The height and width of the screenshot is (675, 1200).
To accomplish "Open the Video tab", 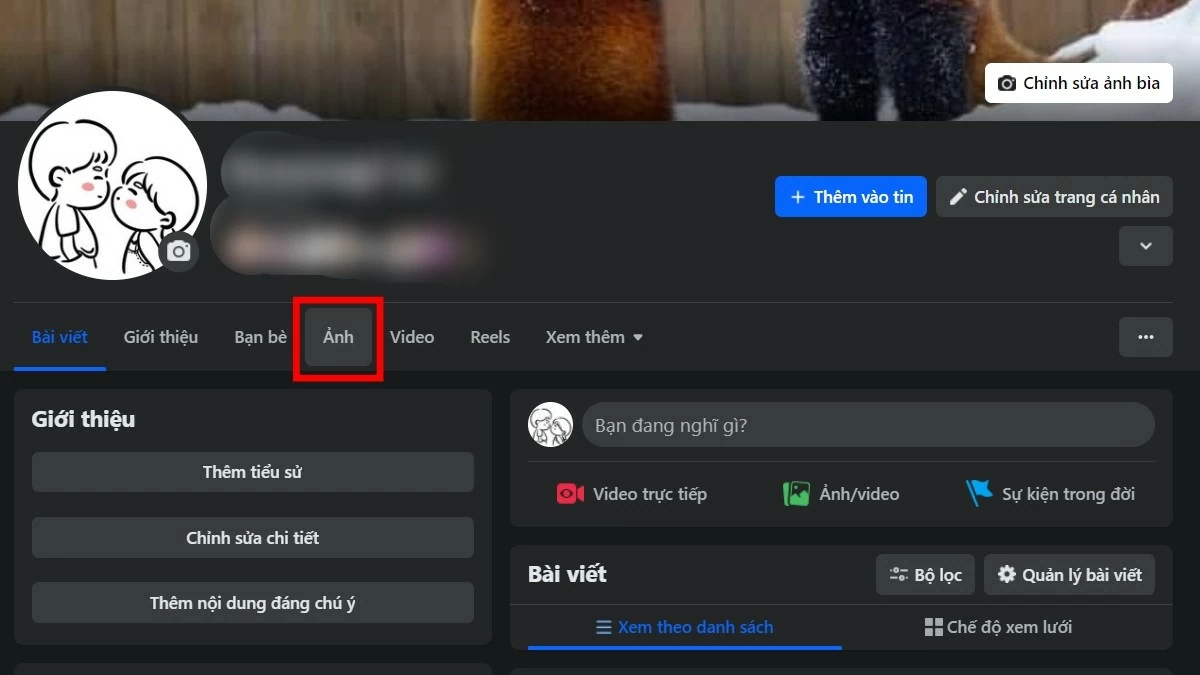I will click(412, 337).
